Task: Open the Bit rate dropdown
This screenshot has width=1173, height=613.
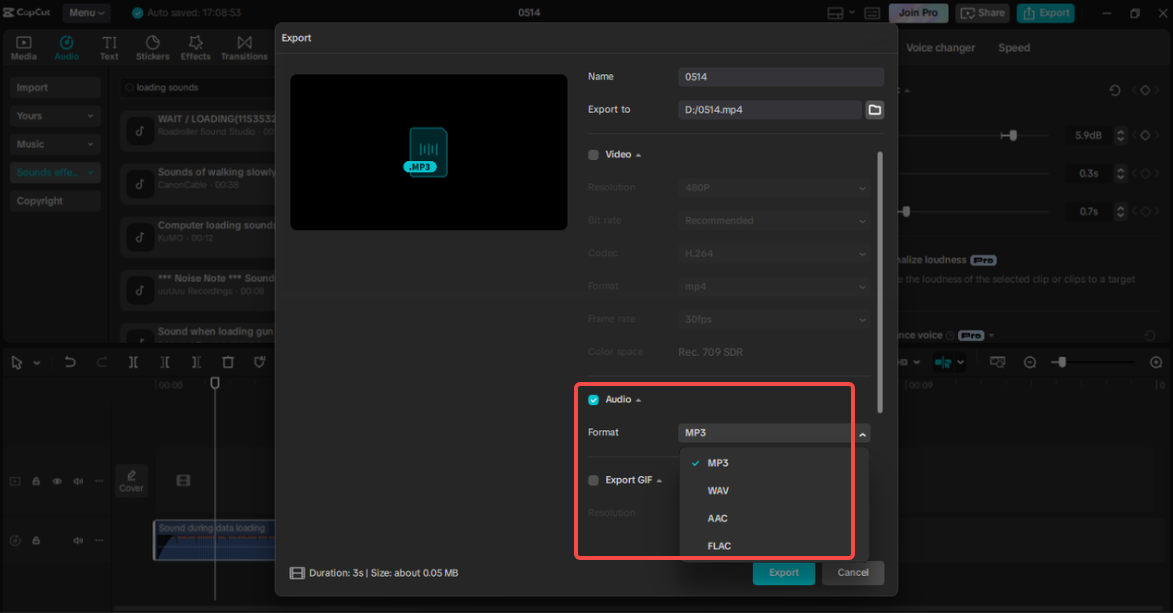Action: [775, 219]
